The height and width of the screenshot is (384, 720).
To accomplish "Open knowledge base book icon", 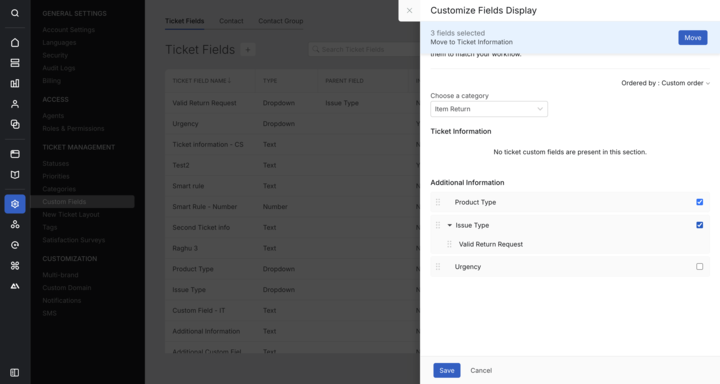I will pos(15,175).
